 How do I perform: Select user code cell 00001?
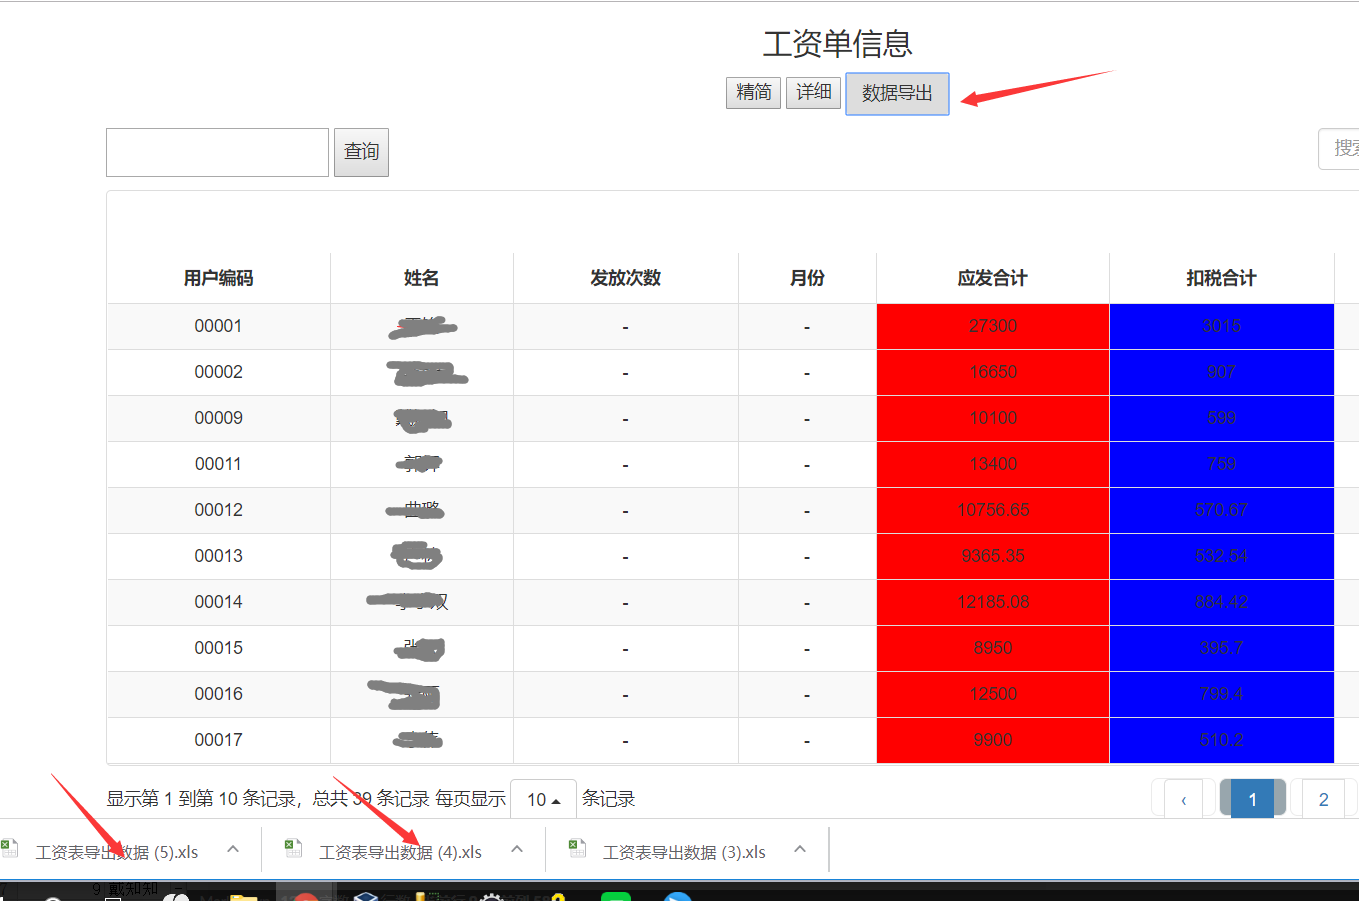pyautogui.click(x=218, y=326)
